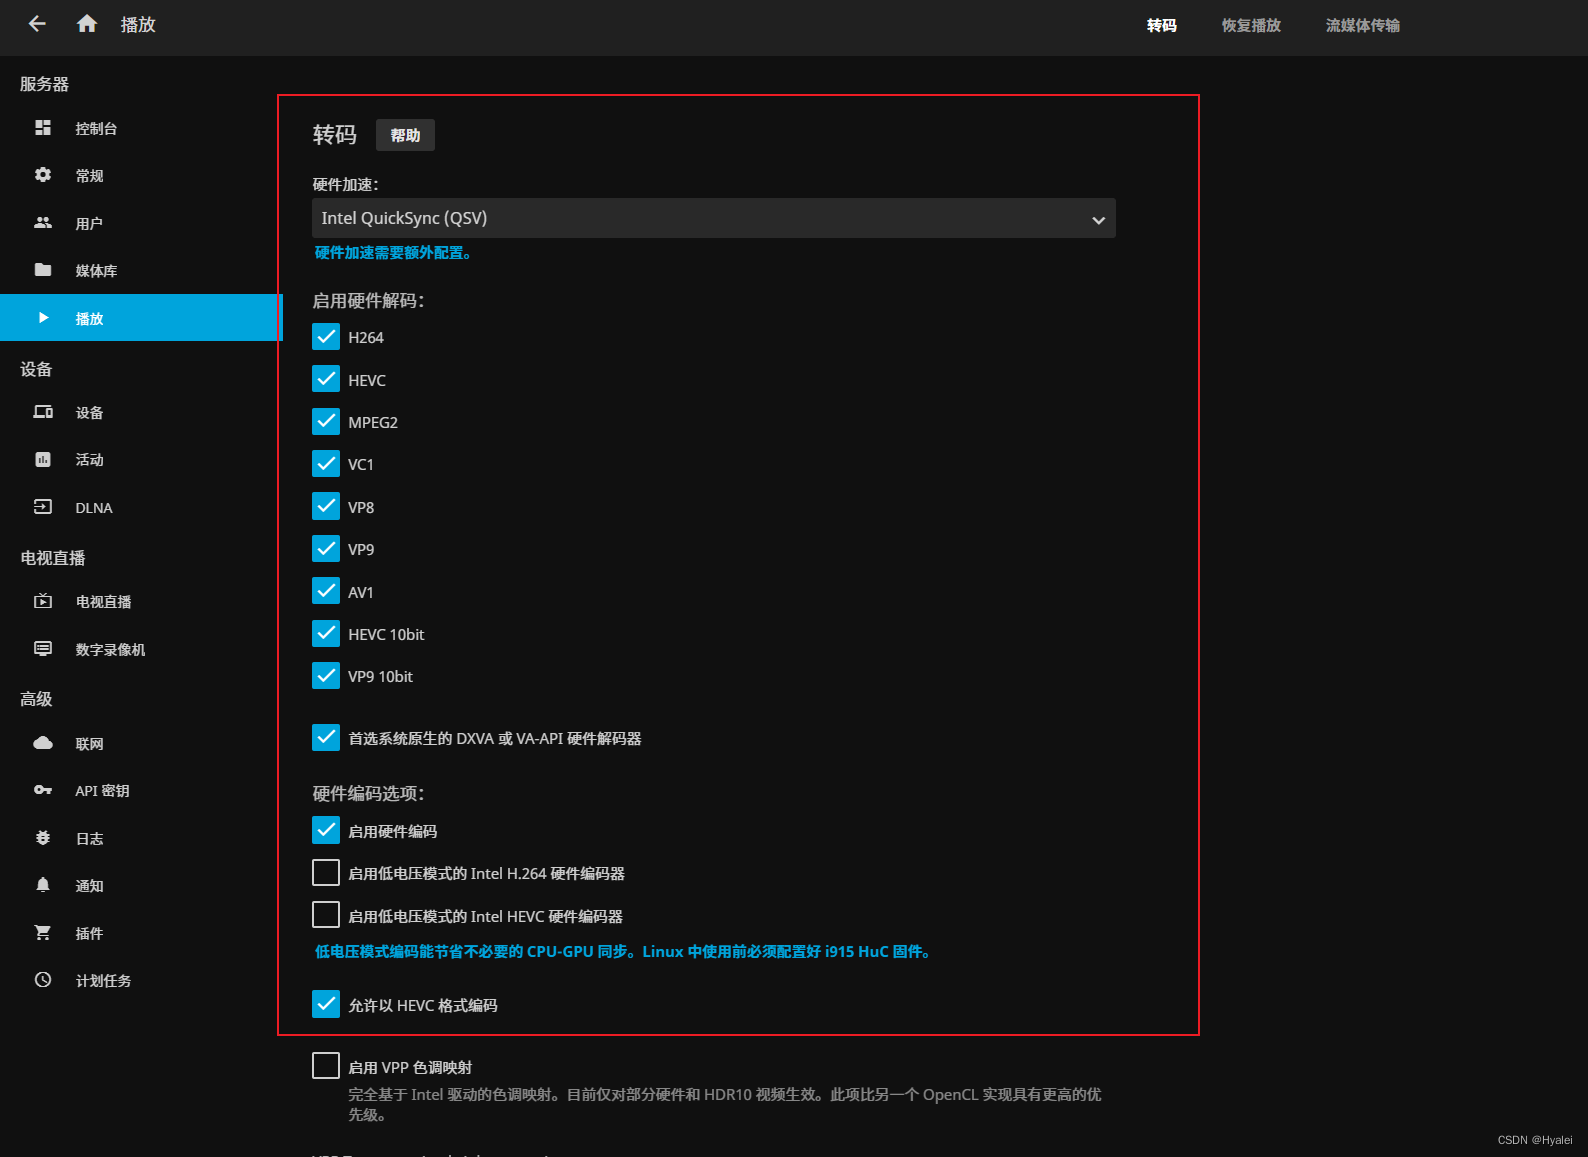Open the 联网 networking page

click(x=141, y=743)
